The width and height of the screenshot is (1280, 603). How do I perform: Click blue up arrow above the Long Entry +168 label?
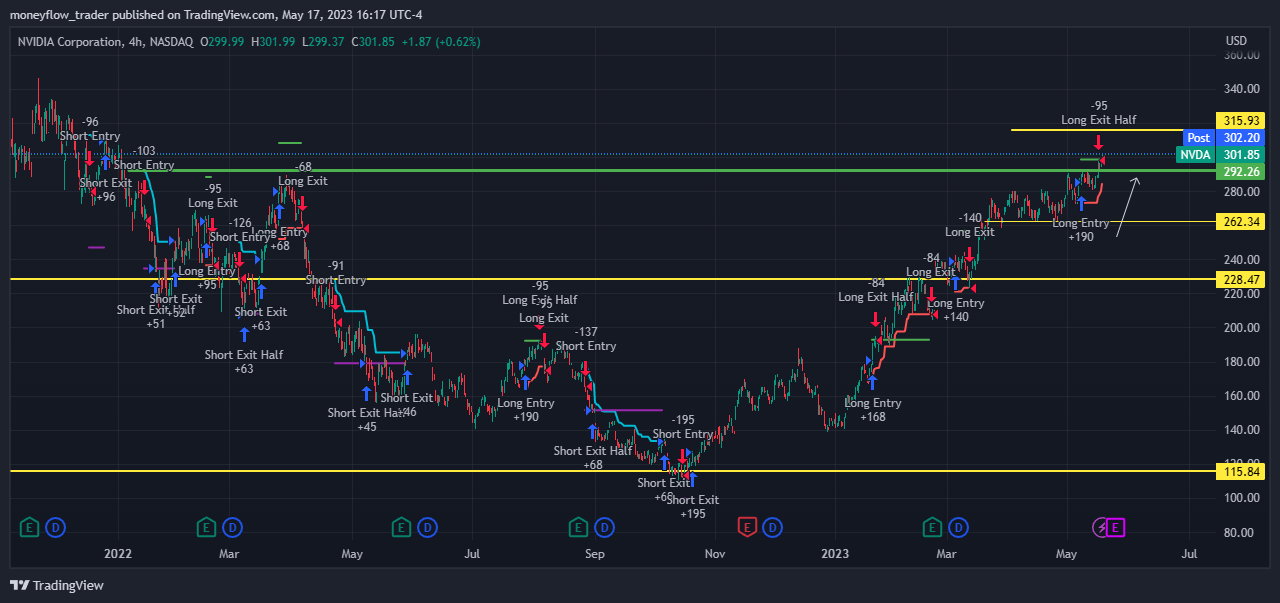click(x=872, y=381)
